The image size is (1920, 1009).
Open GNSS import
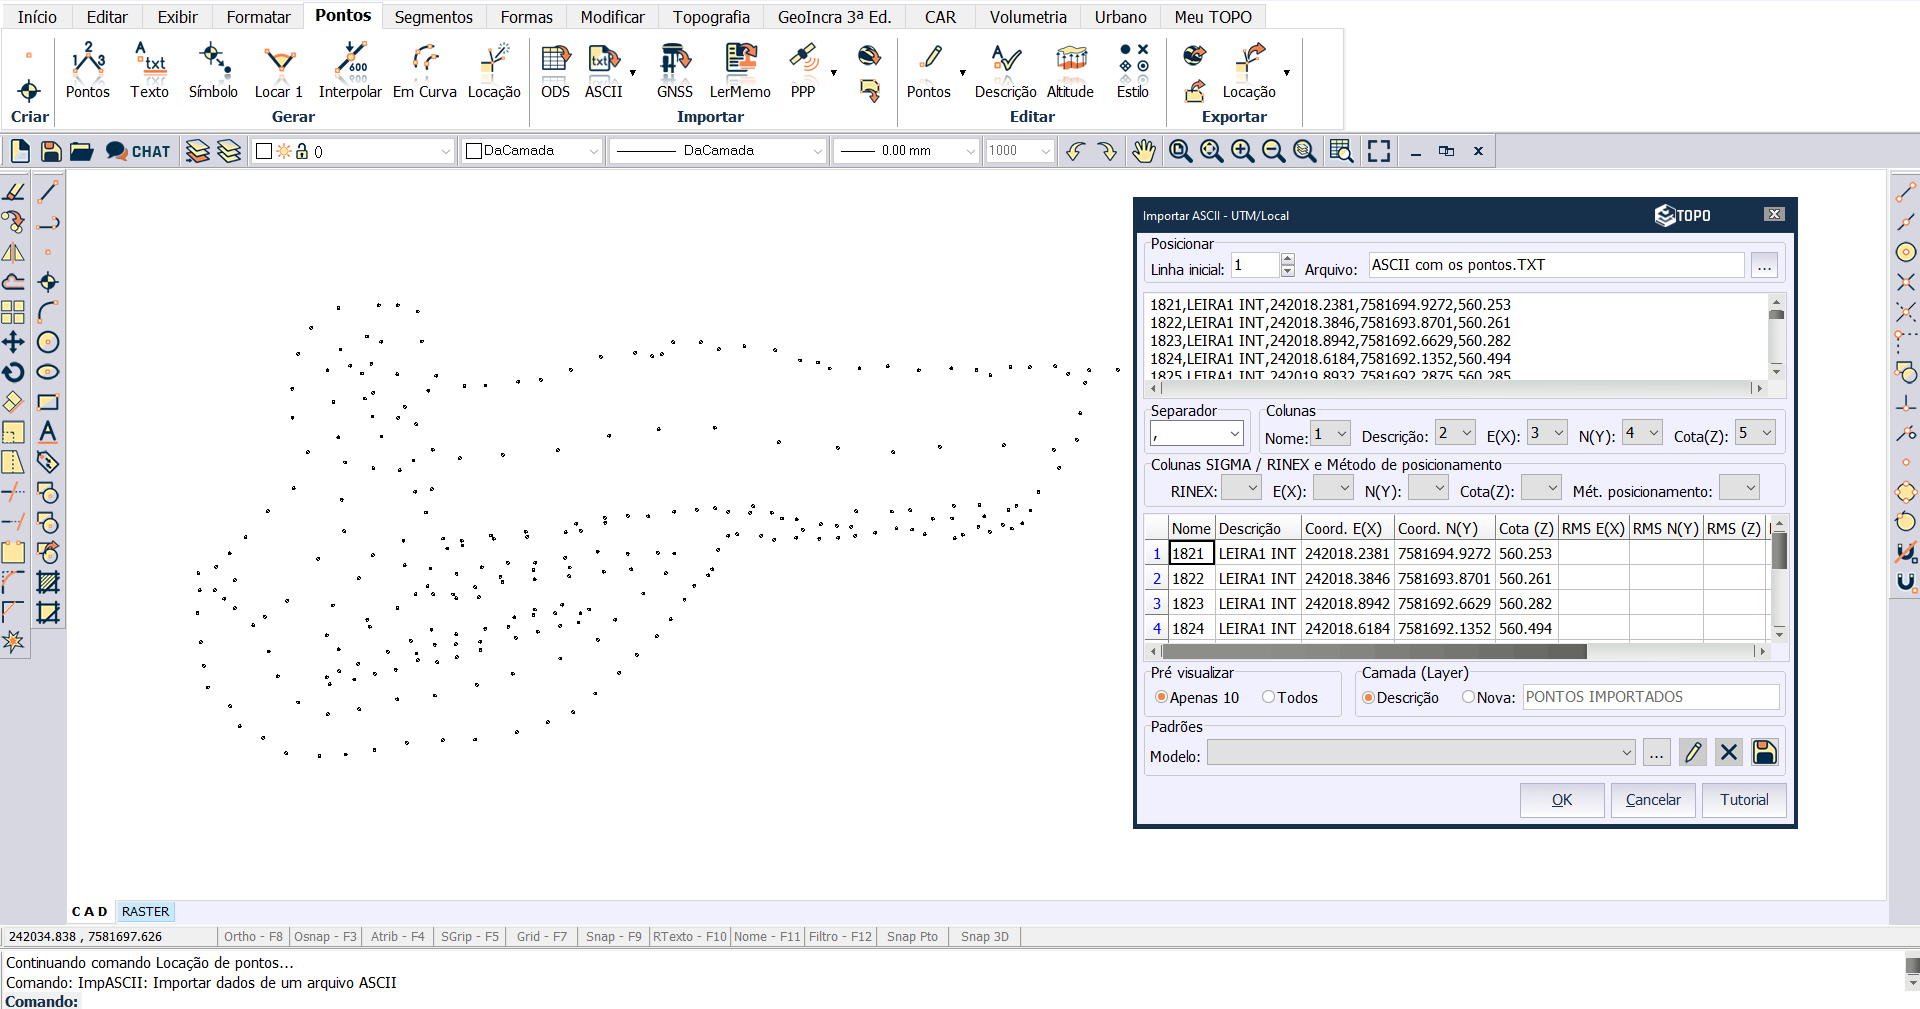pos(675,71)
